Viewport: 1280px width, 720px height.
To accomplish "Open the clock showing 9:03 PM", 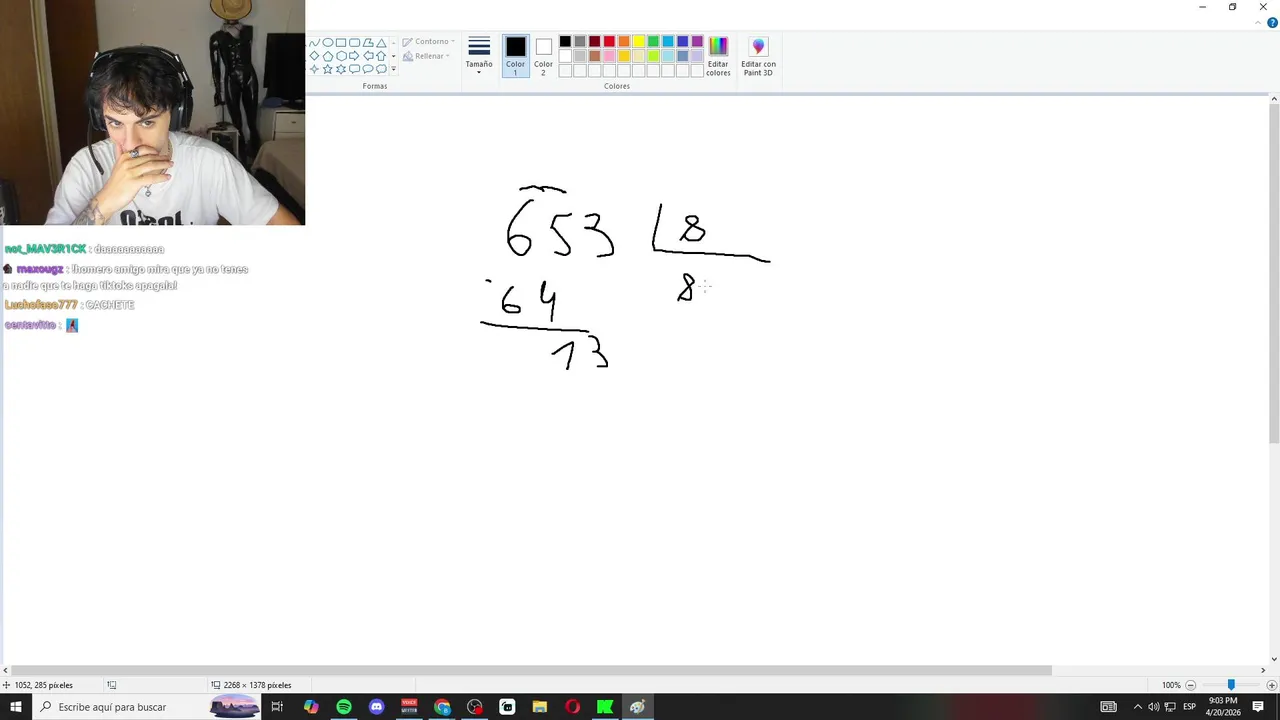I will pos(1223,707).
